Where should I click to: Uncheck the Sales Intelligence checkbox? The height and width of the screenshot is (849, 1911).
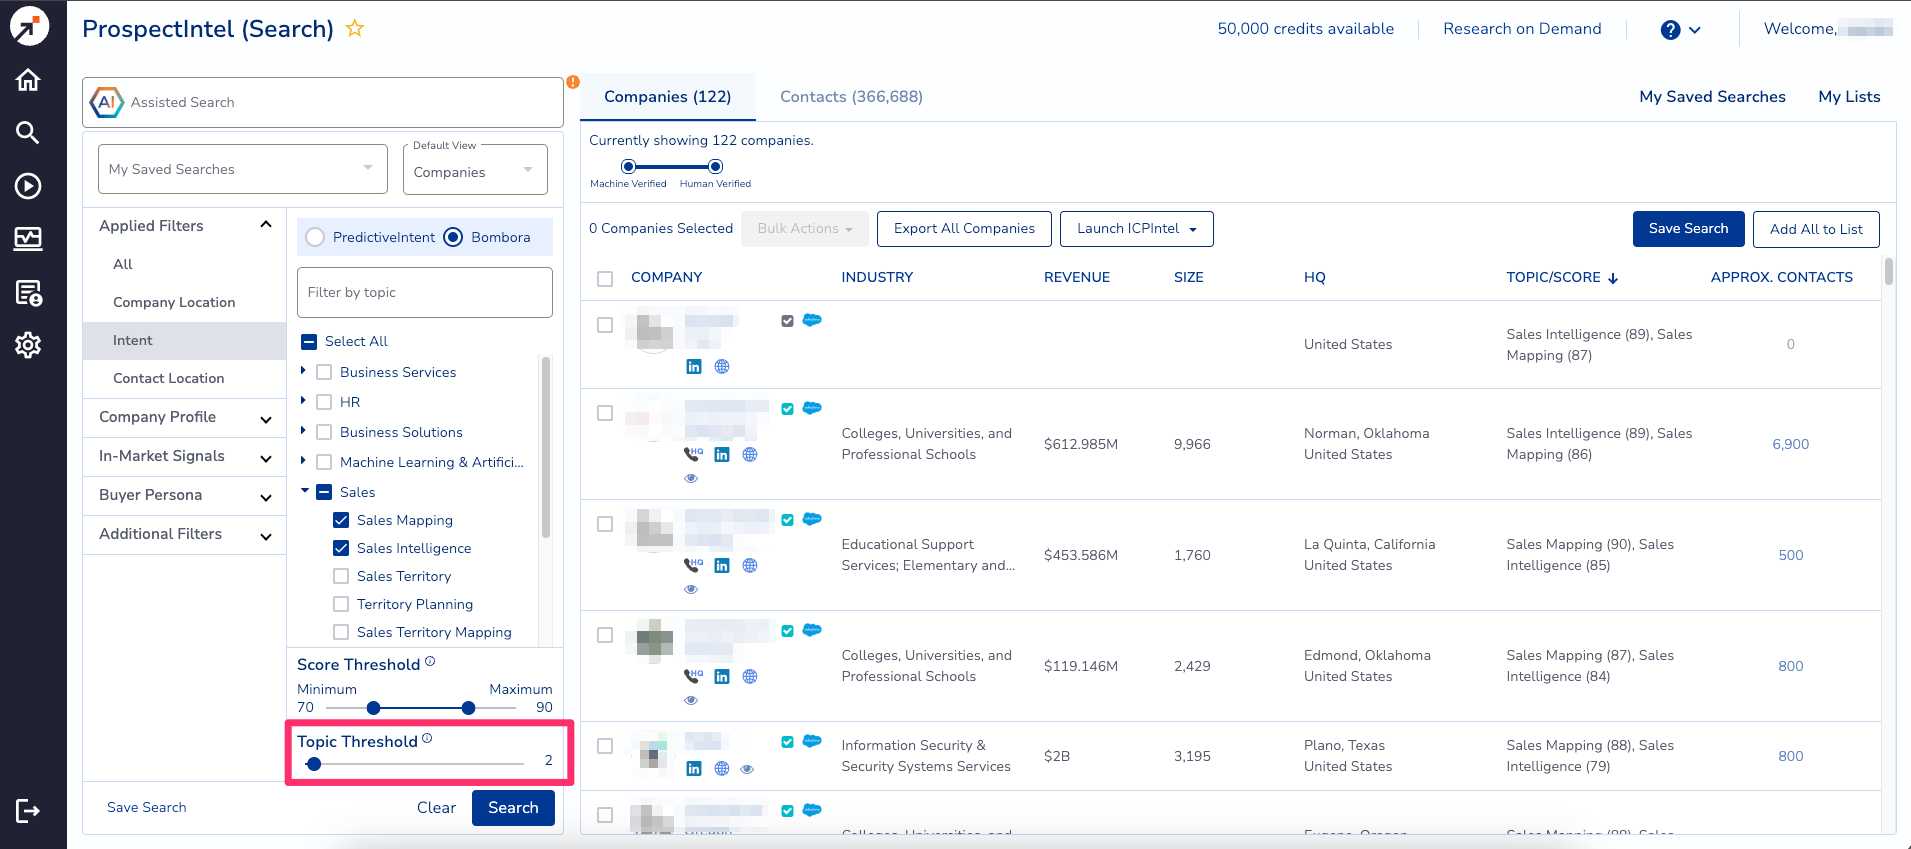(x=341, y=548)
